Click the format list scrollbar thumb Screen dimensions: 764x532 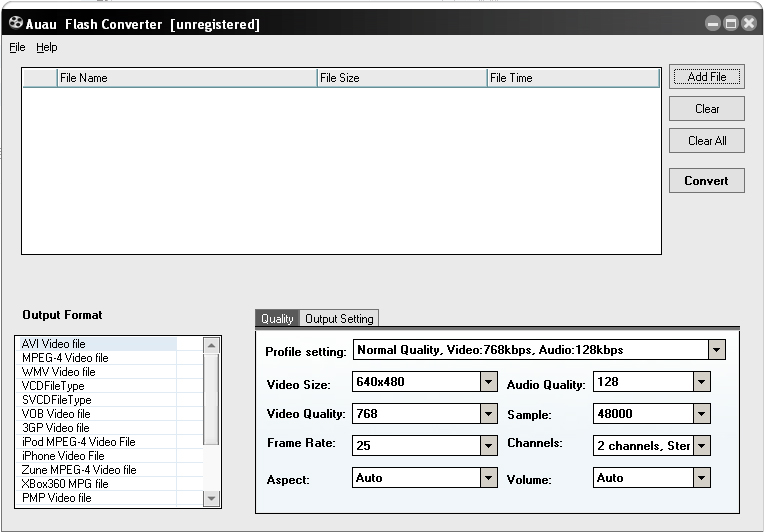coord(211,399)
